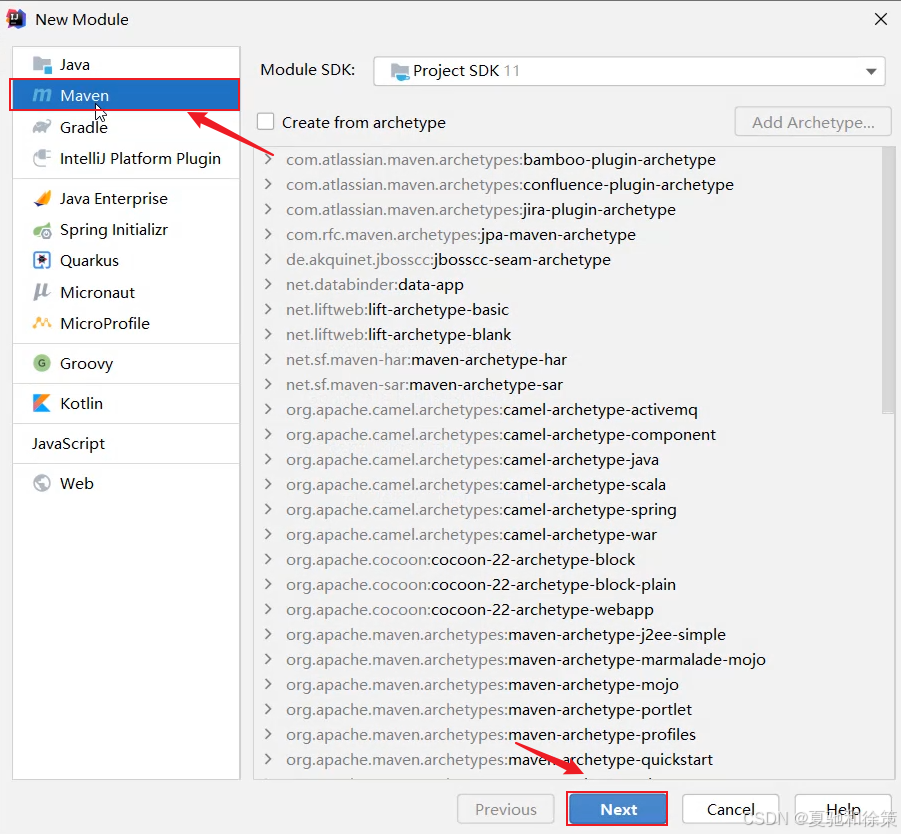Click the Project SDK 11 field
This screenshot has width=901, height=834.
pos(629,71)
